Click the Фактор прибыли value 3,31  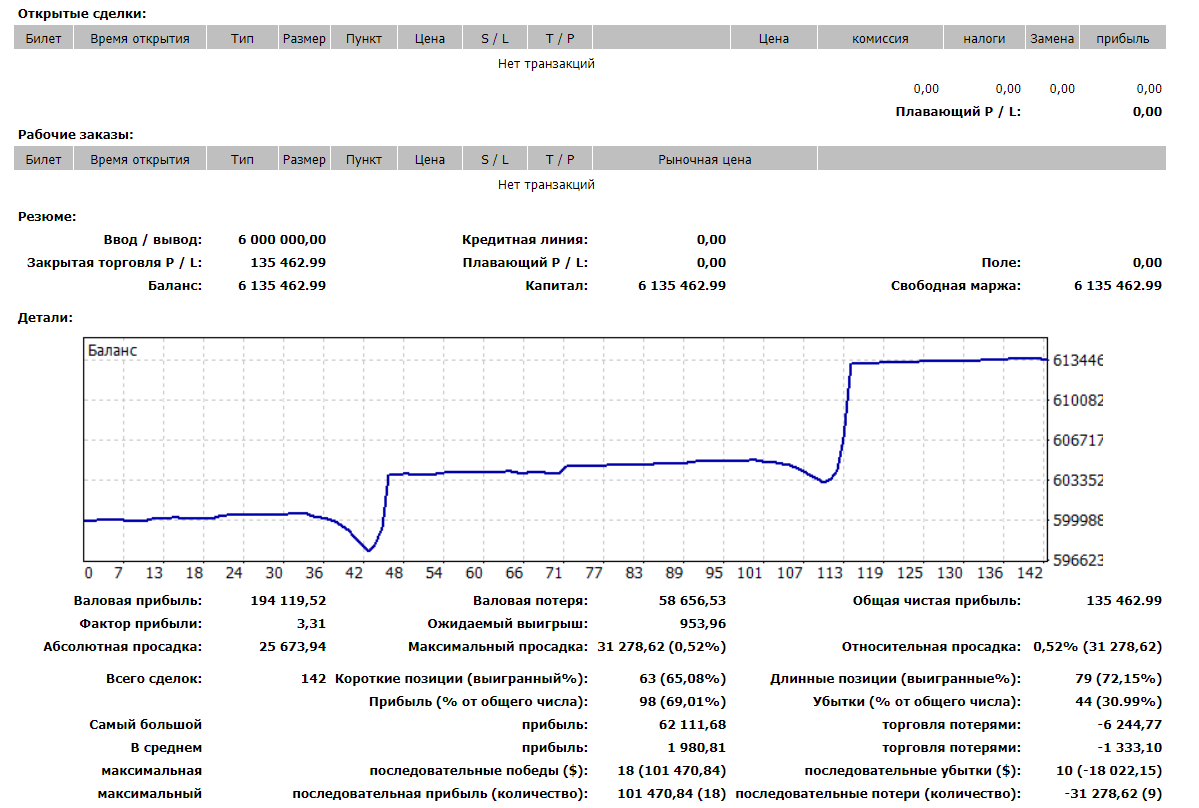point(311,623)
